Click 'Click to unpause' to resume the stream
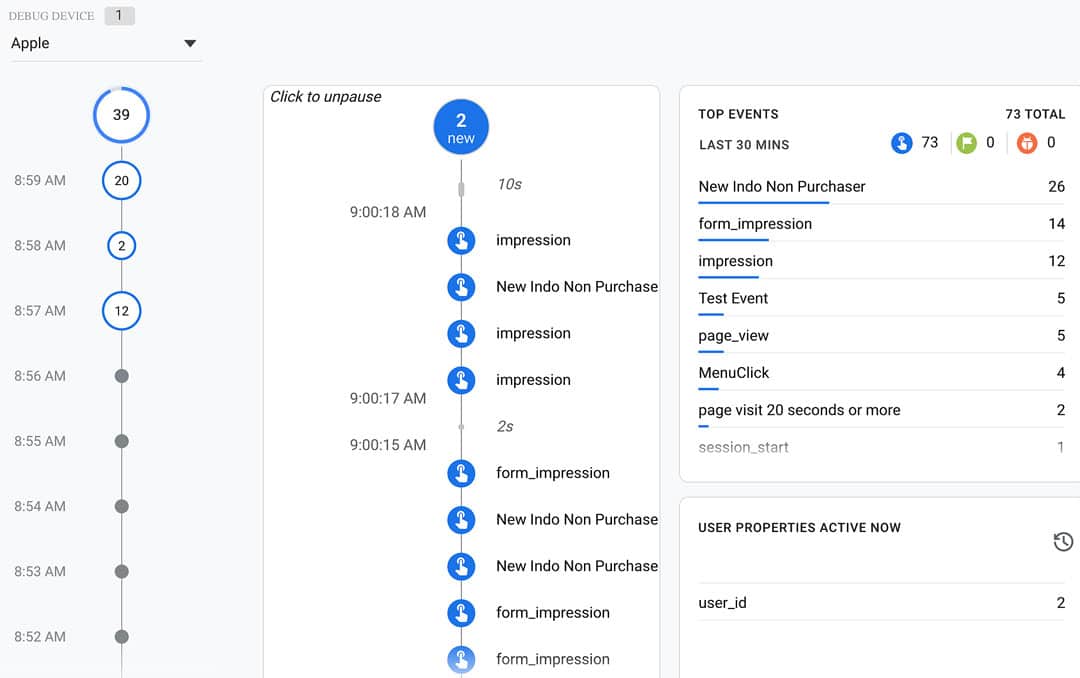 [326, 97]
